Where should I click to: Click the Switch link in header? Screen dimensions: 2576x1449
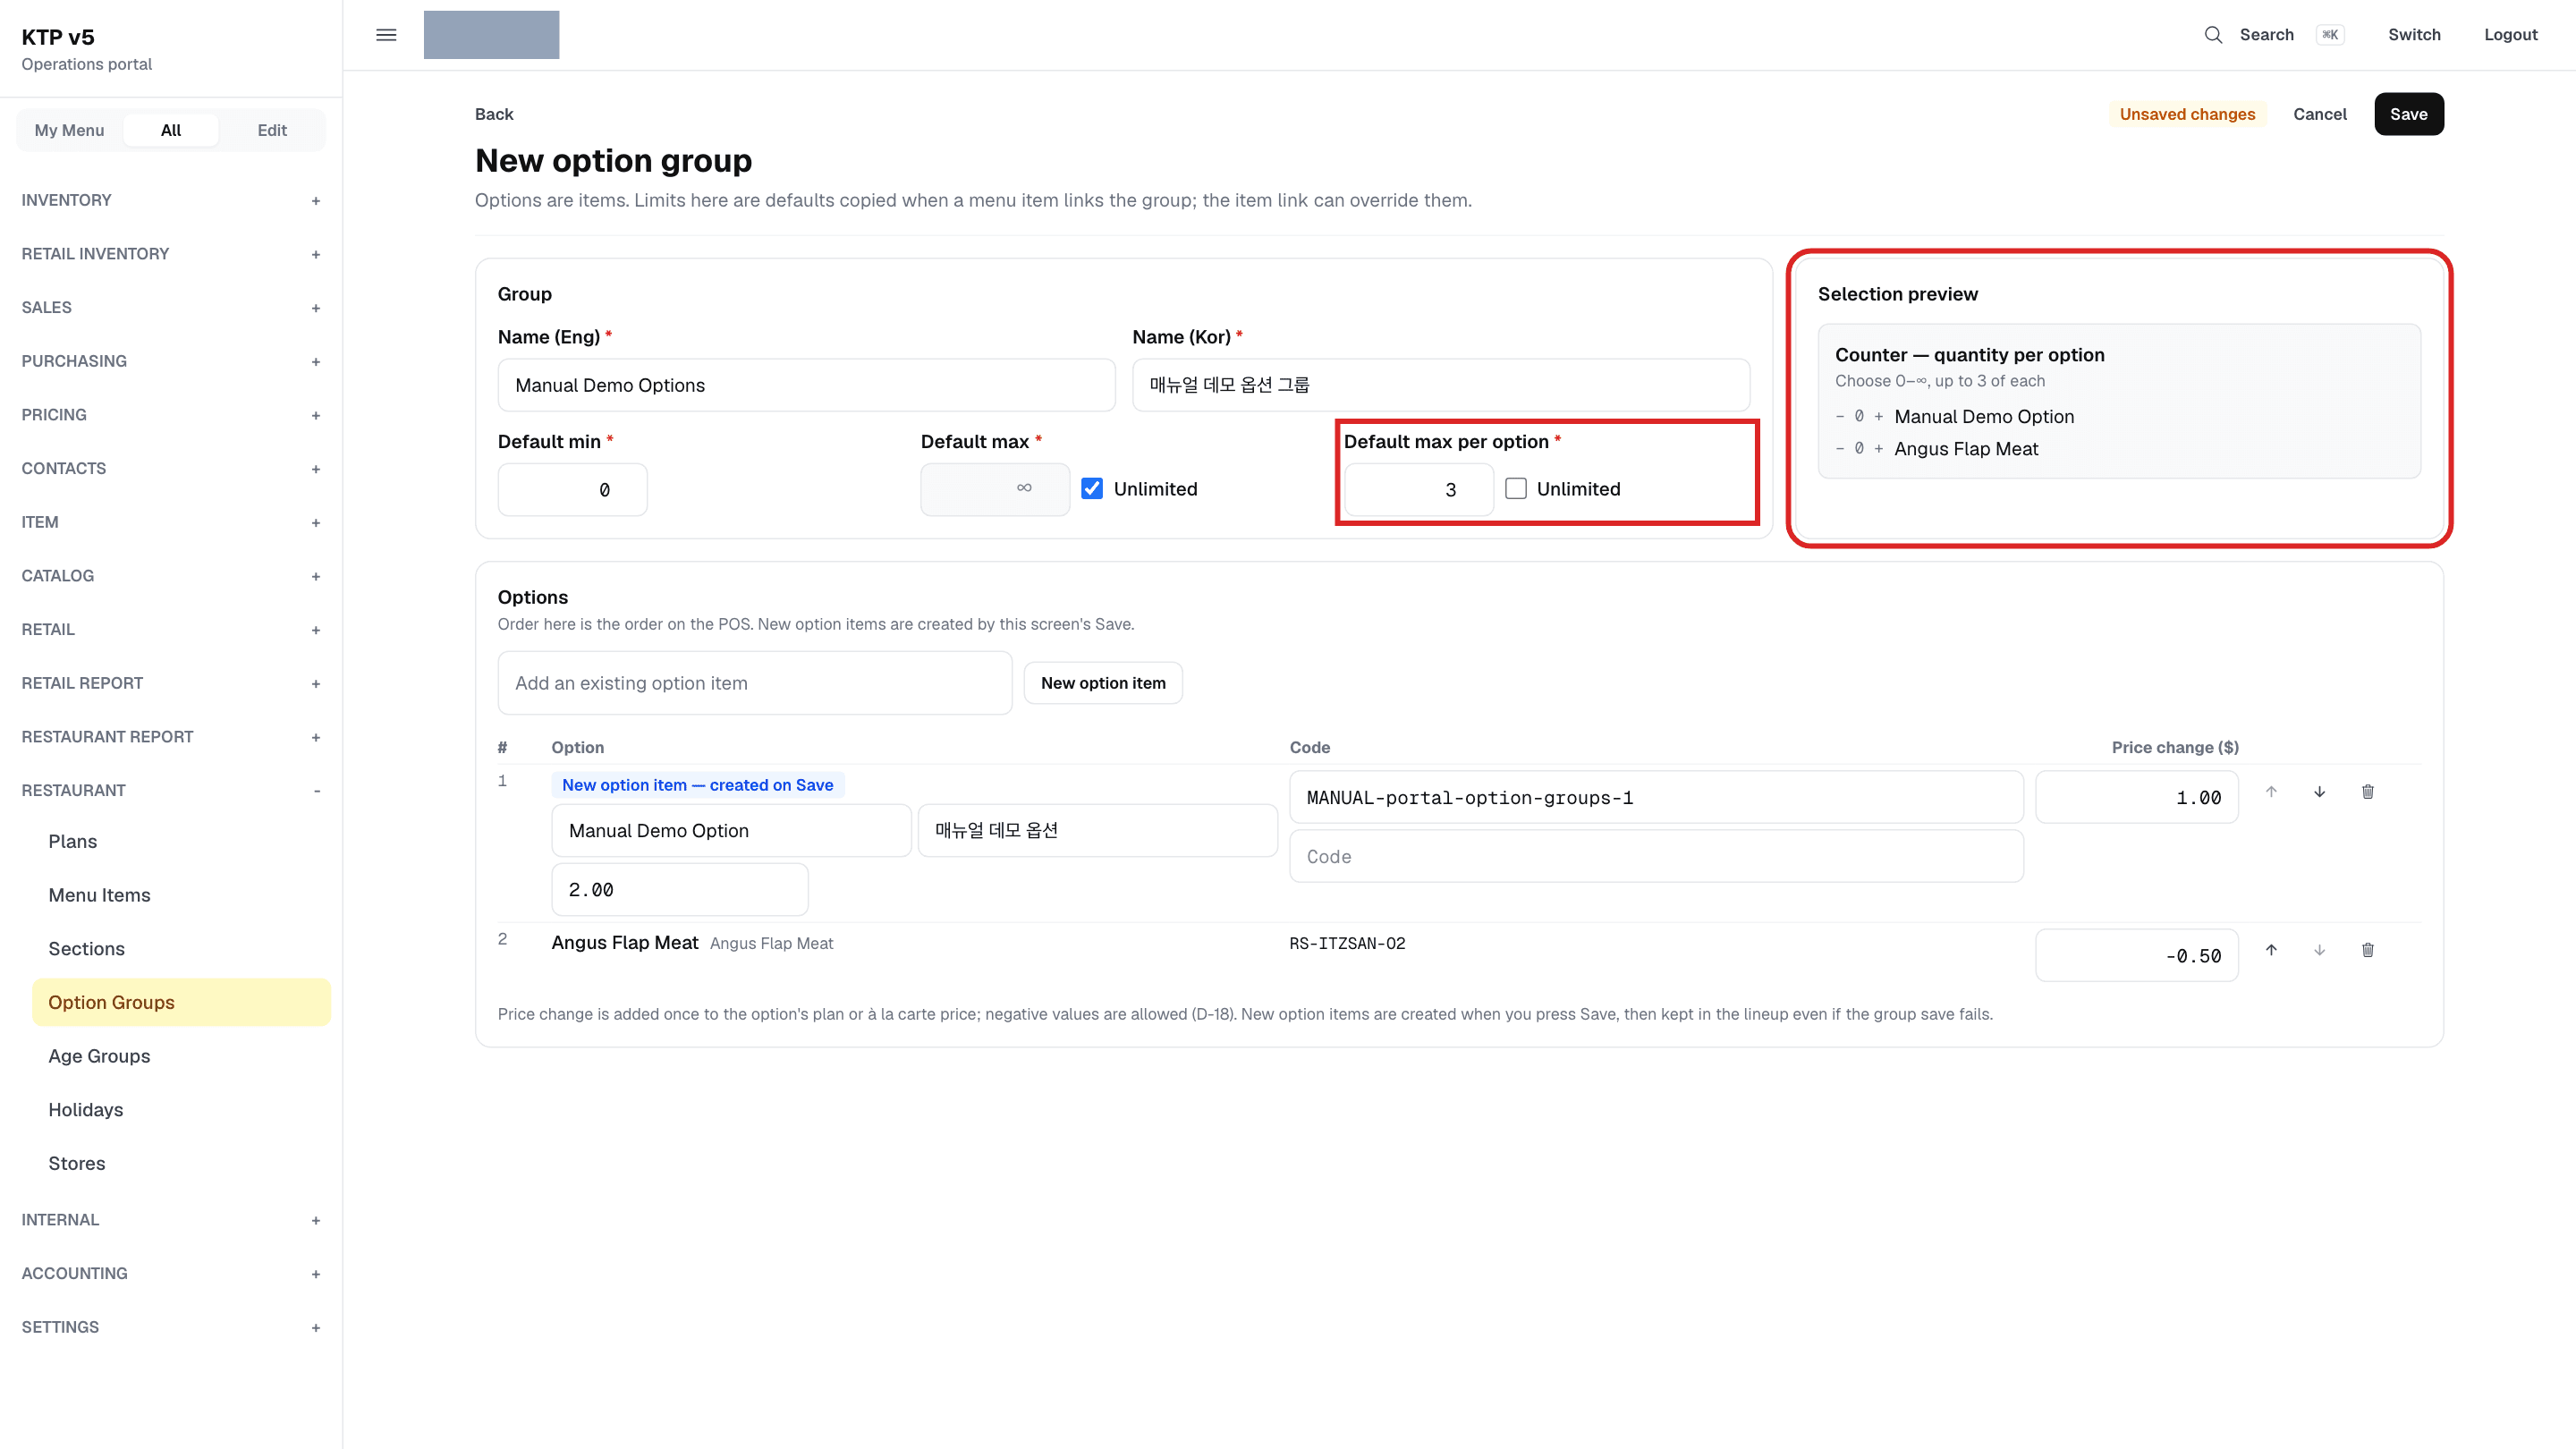(x=2414, y=35)
